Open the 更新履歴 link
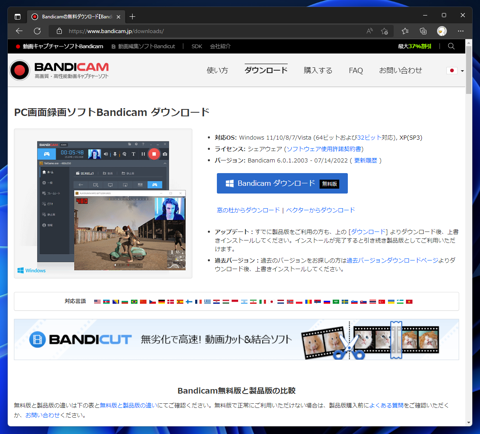This screenshot has width=480, height=434. tap(365, 160)
